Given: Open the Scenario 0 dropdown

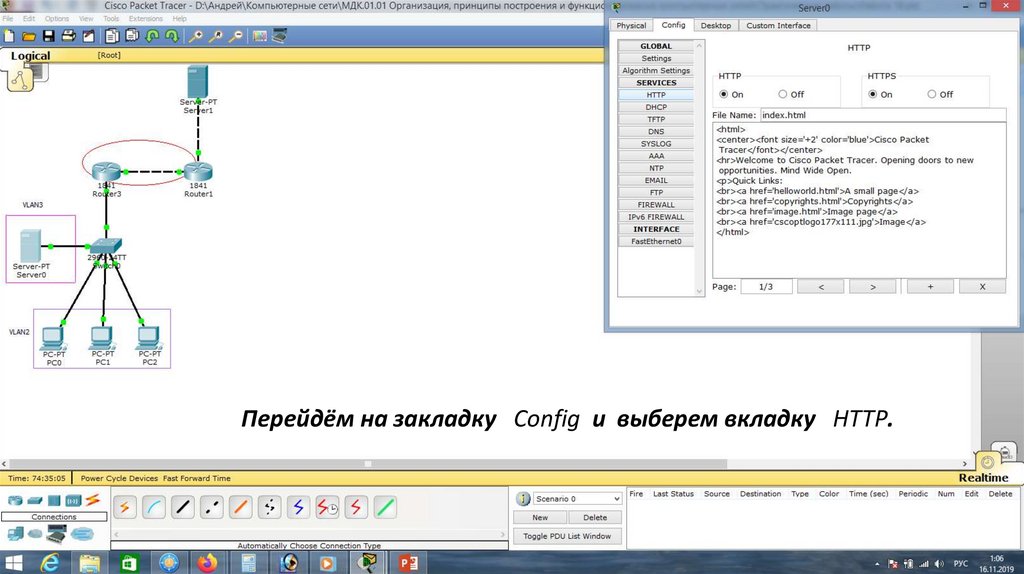Looking at the screenshot, I should [567, 498].
